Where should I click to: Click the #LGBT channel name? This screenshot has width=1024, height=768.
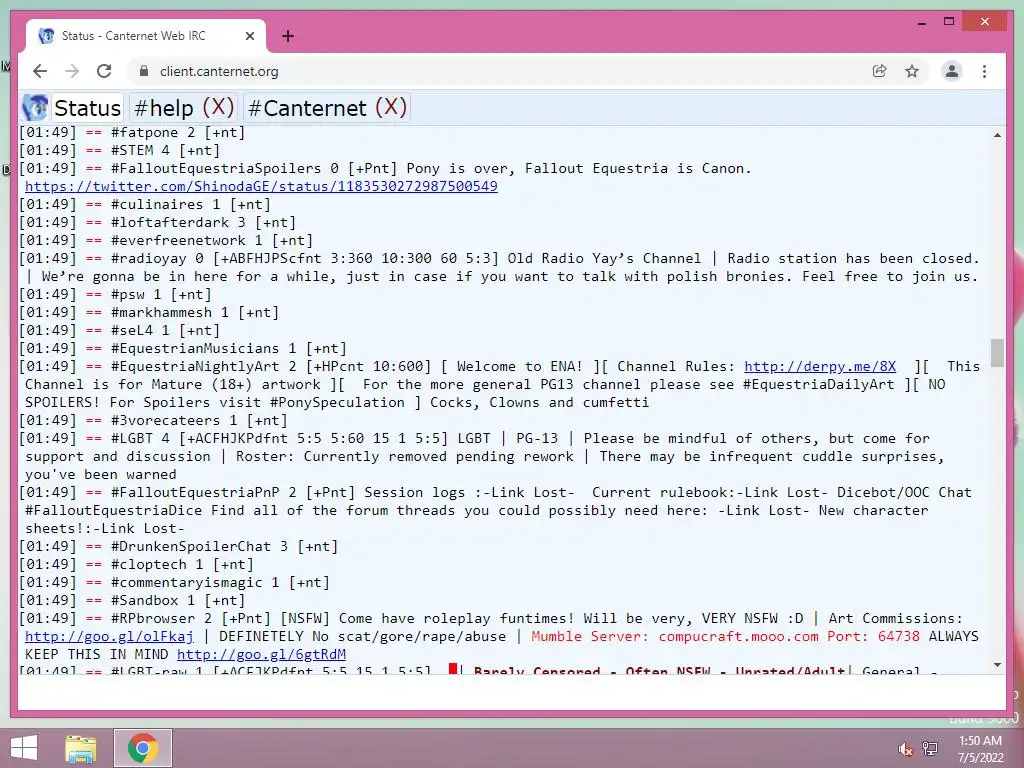click(132, 438)
